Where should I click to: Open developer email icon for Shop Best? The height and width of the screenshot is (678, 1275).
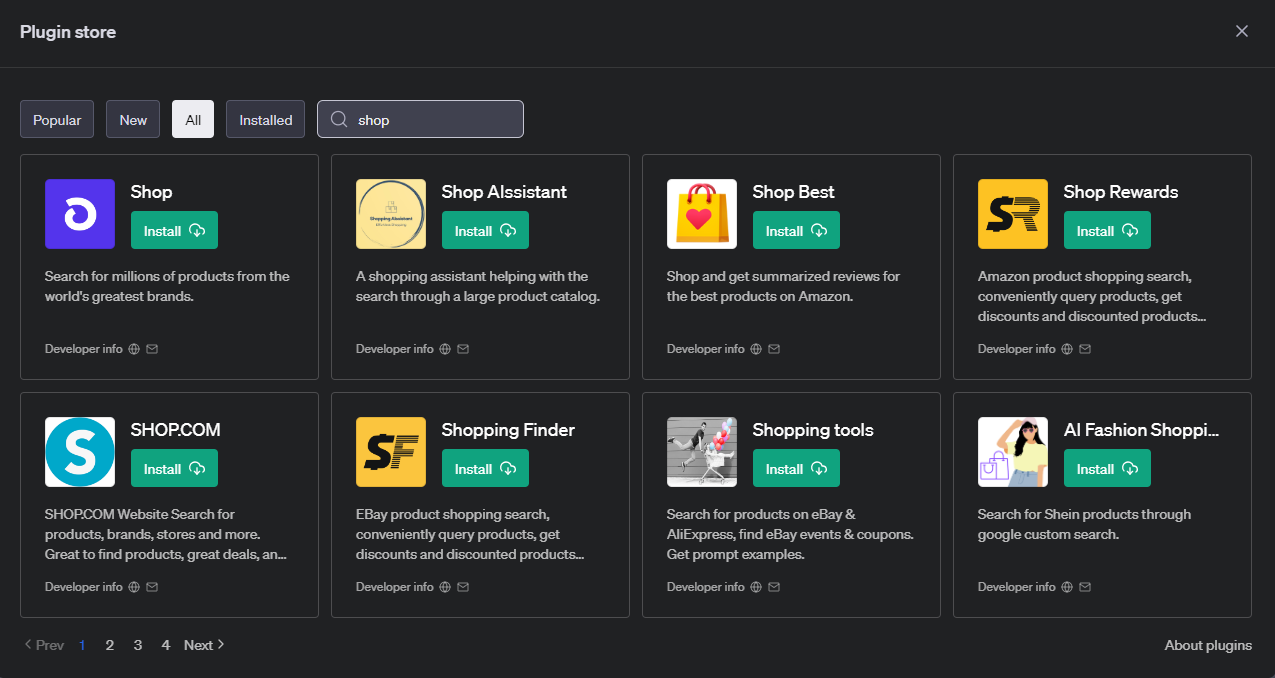[x=774, y=349]
